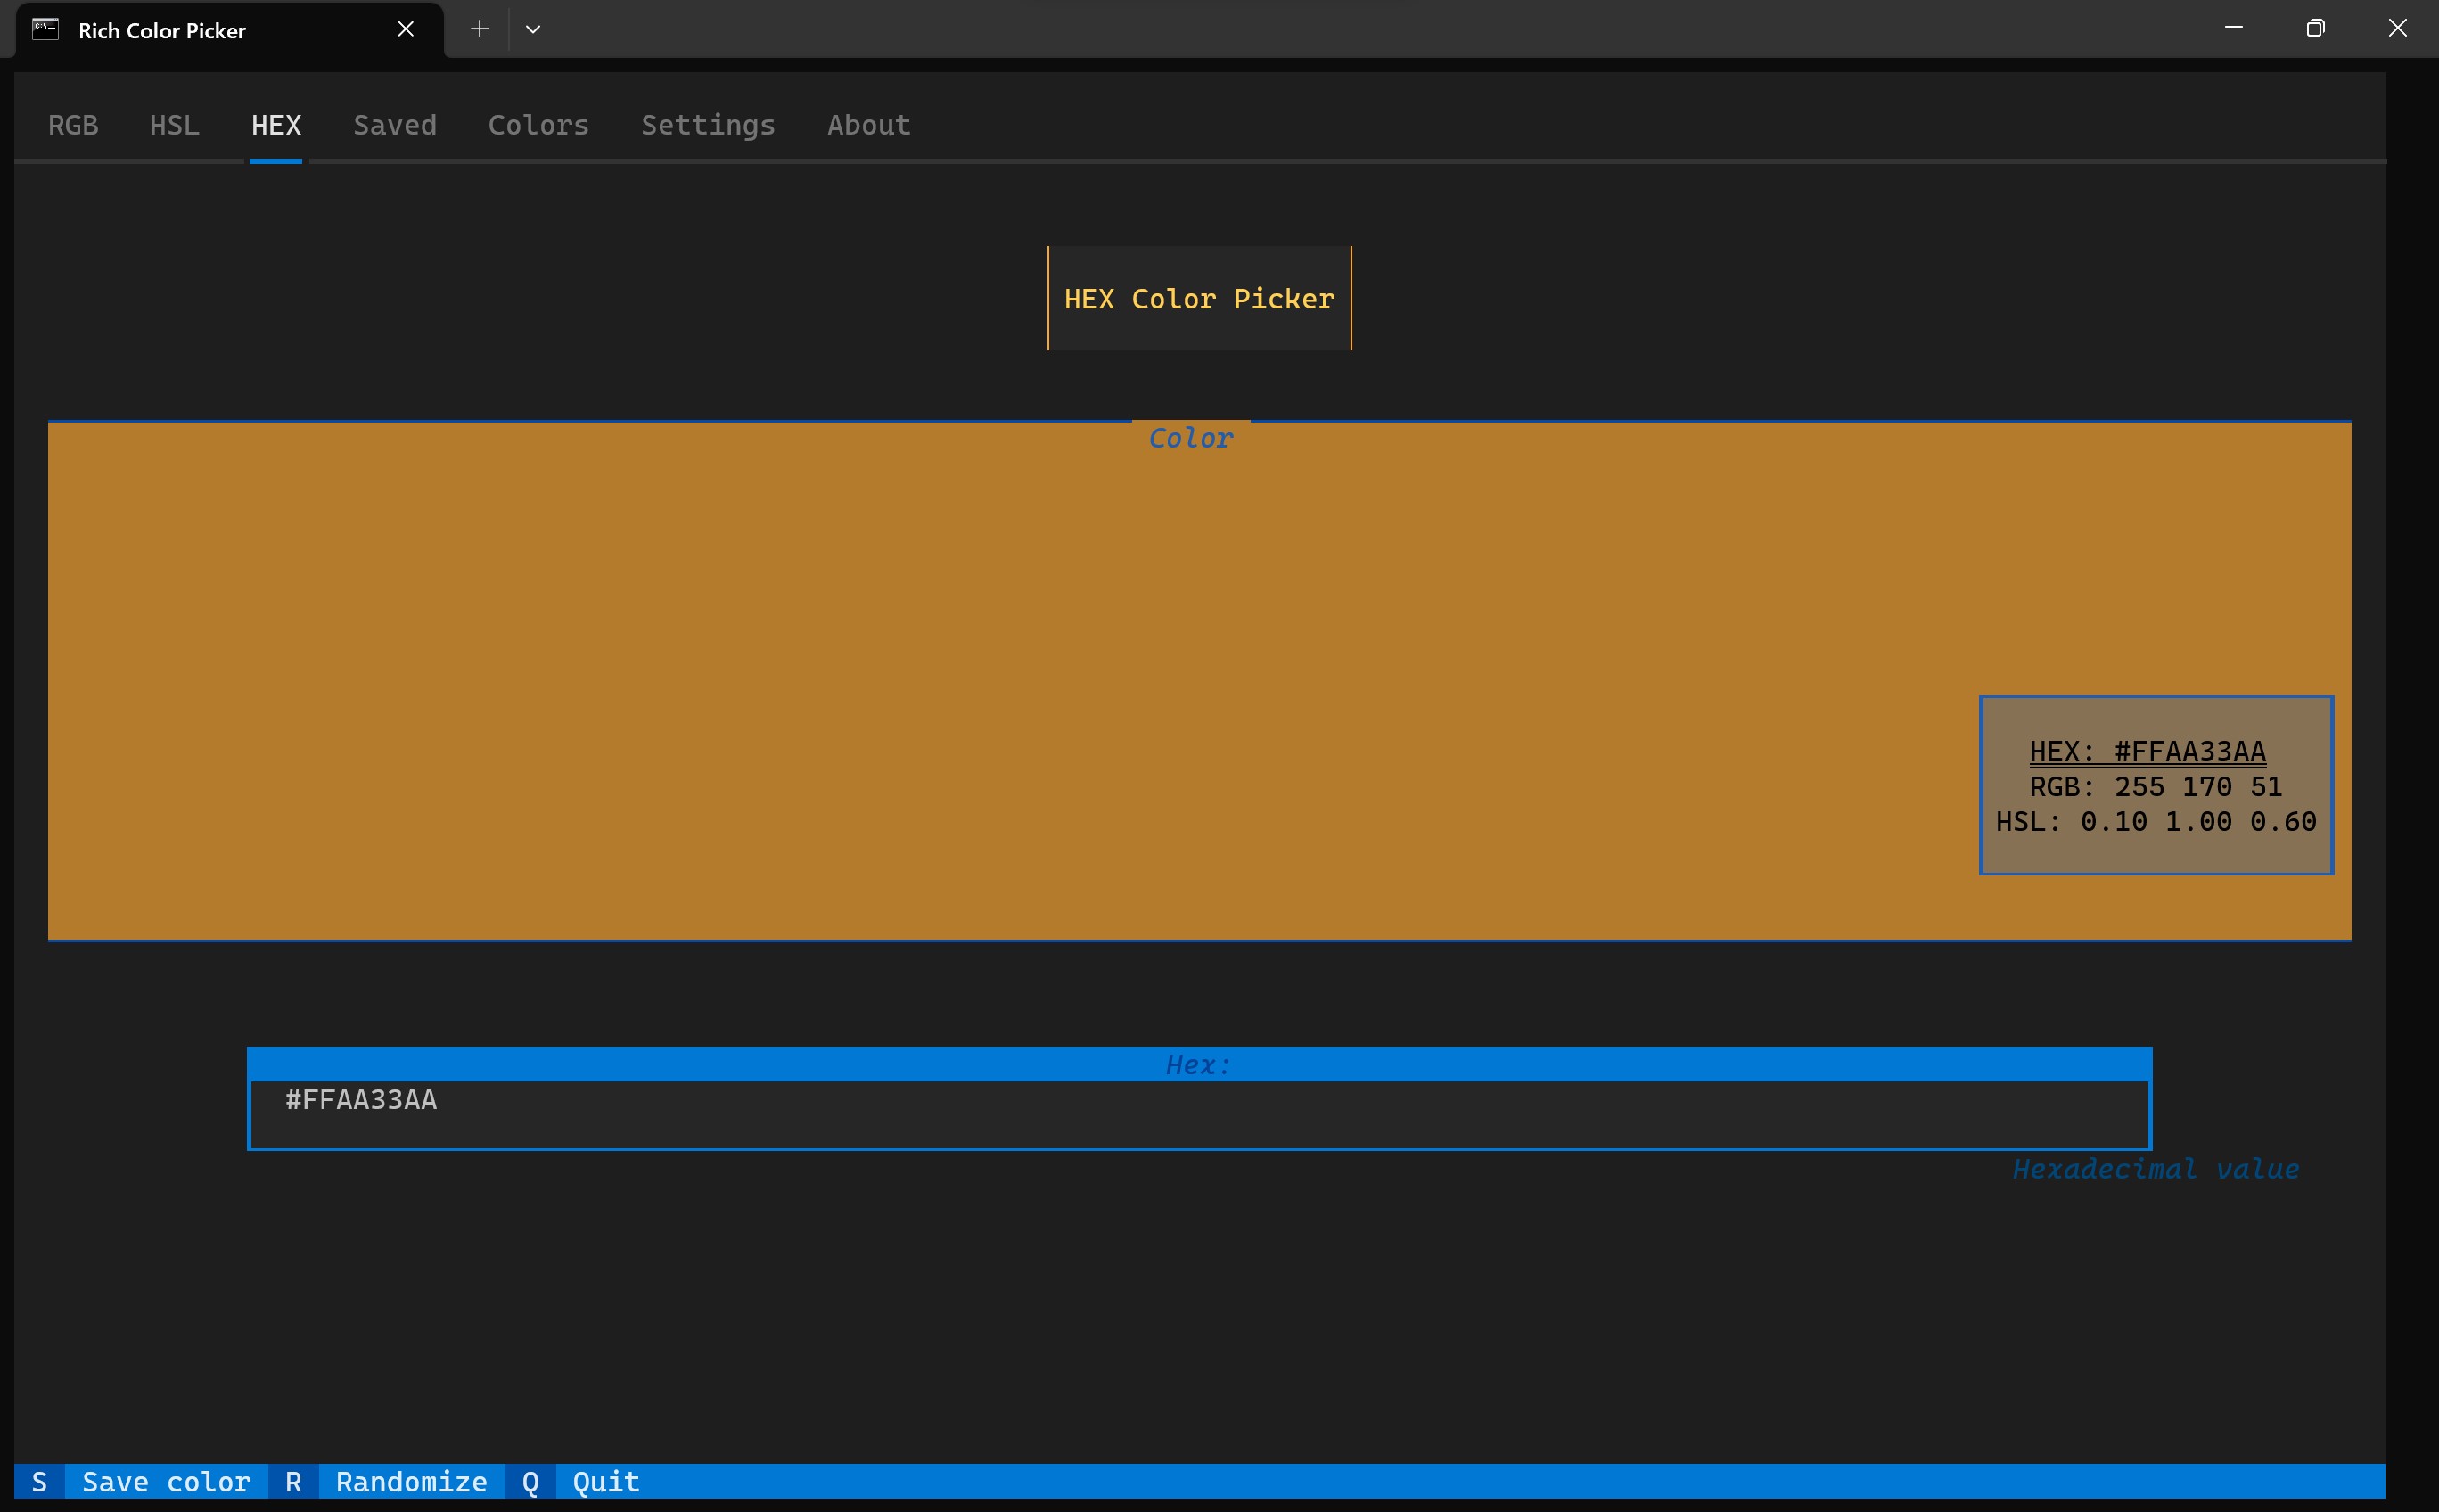Click the HEX: #FFAA33AA value in info box
This screenshot has width=2439, height=1512.
2147,751
